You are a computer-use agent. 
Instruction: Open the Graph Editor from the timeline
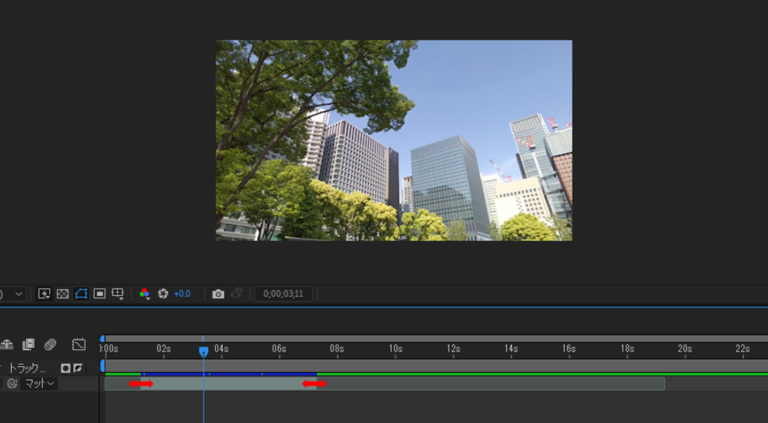click(79, 345)
